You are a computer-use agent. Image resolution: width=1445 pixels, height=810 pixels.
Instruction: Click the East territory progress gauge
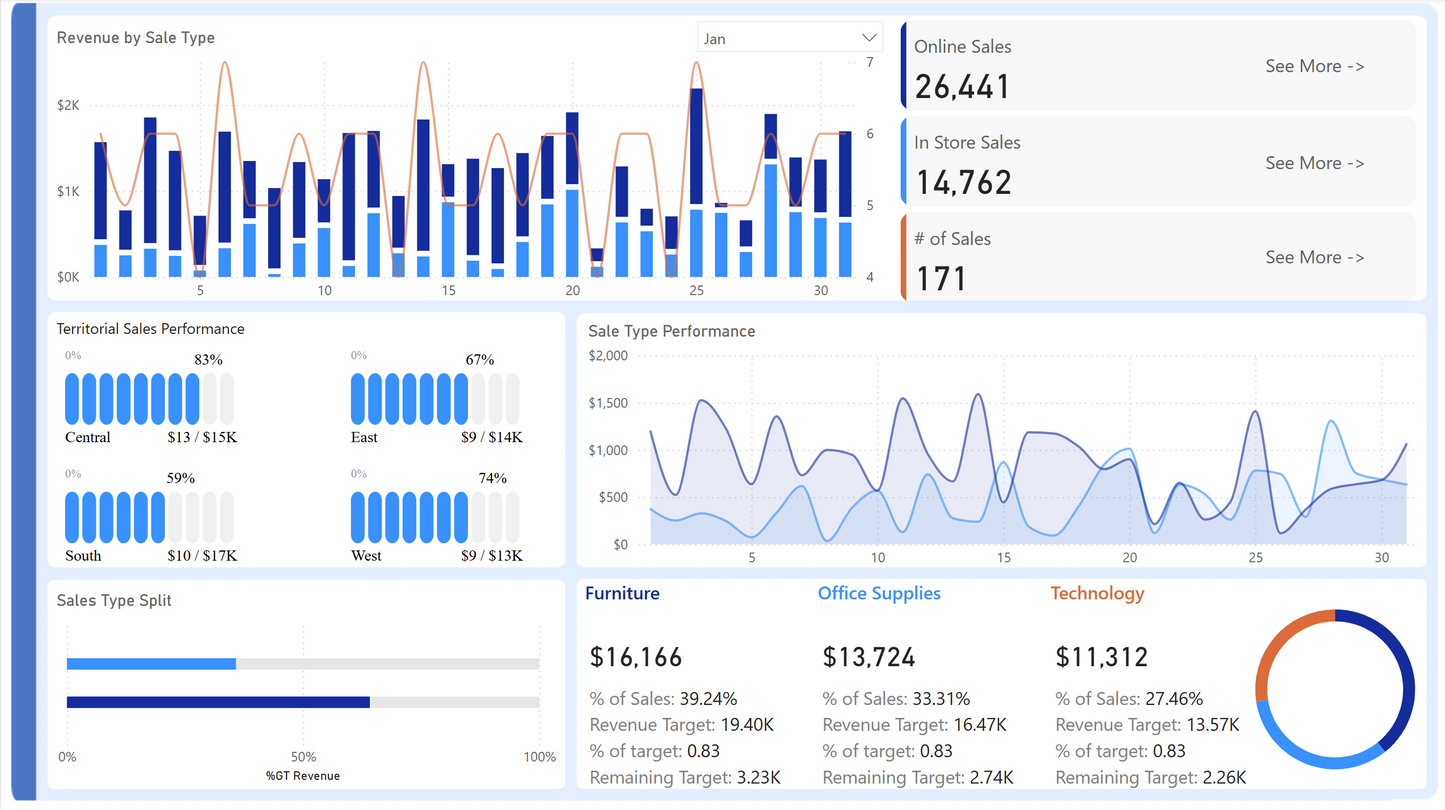[x=435, y=399]
